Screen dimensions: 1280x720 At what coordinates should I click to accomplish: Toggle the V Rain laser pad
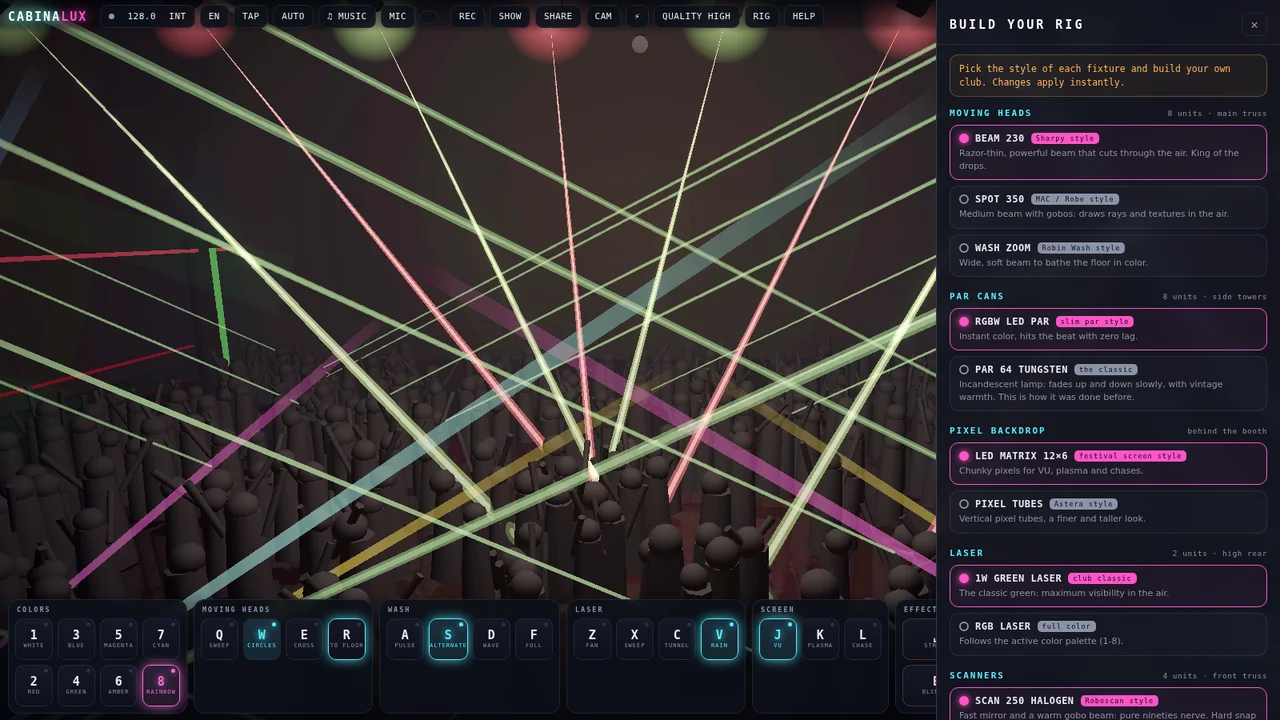tap(719, 639)
